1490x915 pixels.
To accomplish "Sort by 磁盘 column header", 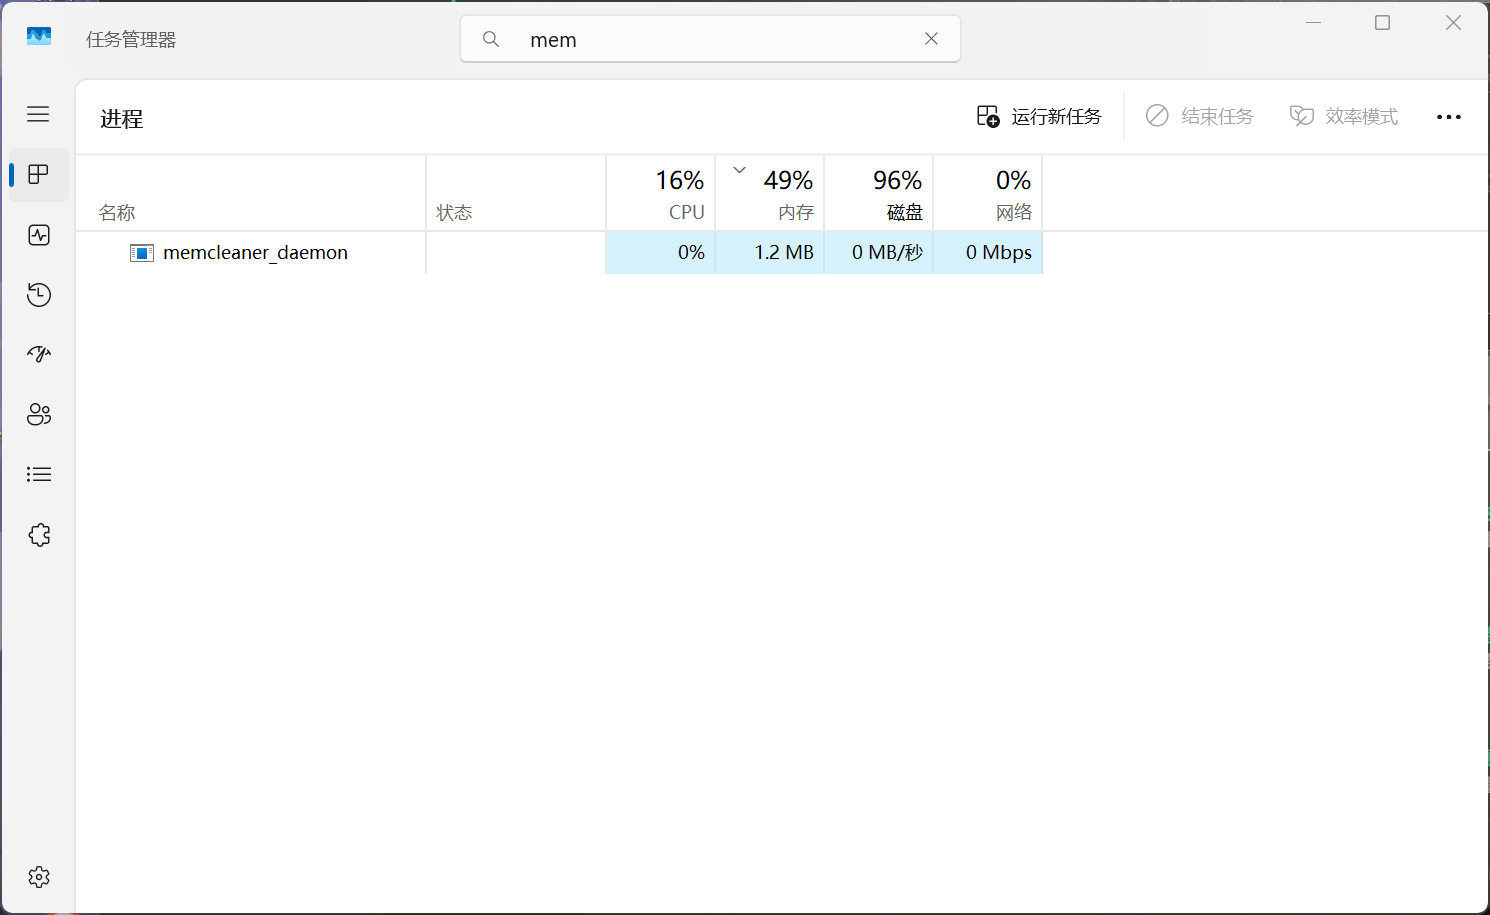I will click(879, 193).
